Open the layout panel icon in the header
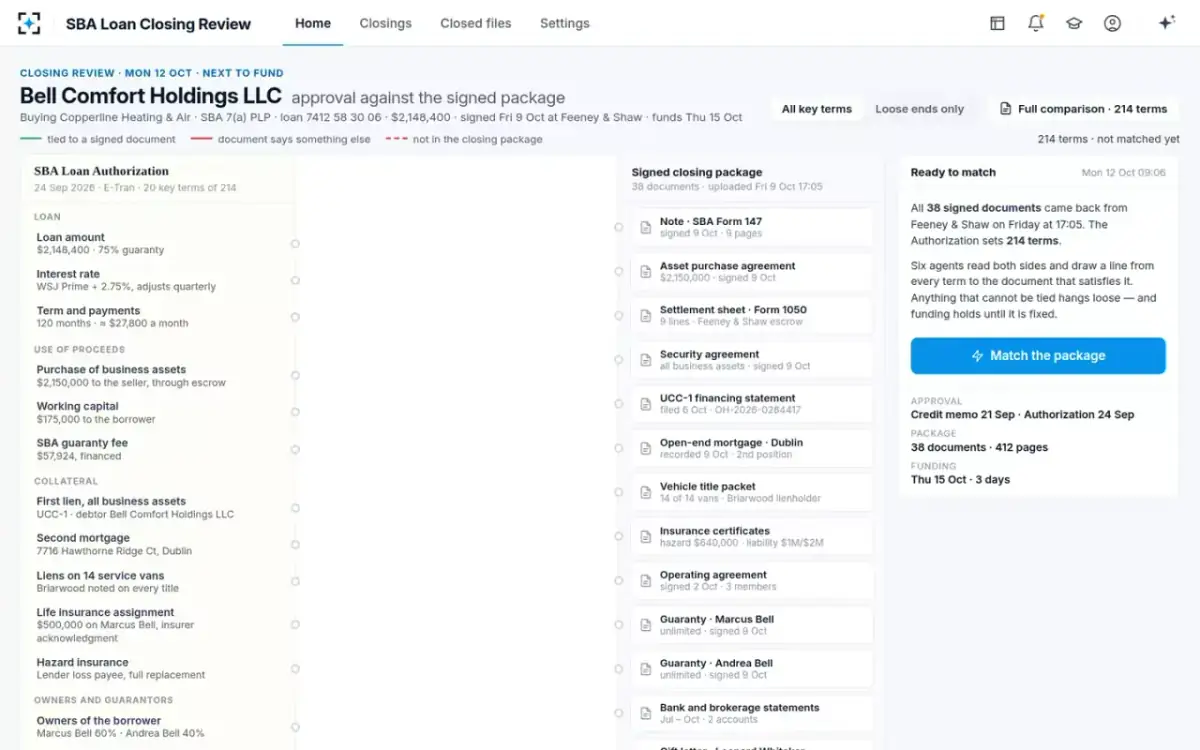The width and height of the screenshot is (1200, 750). (997, 23)
